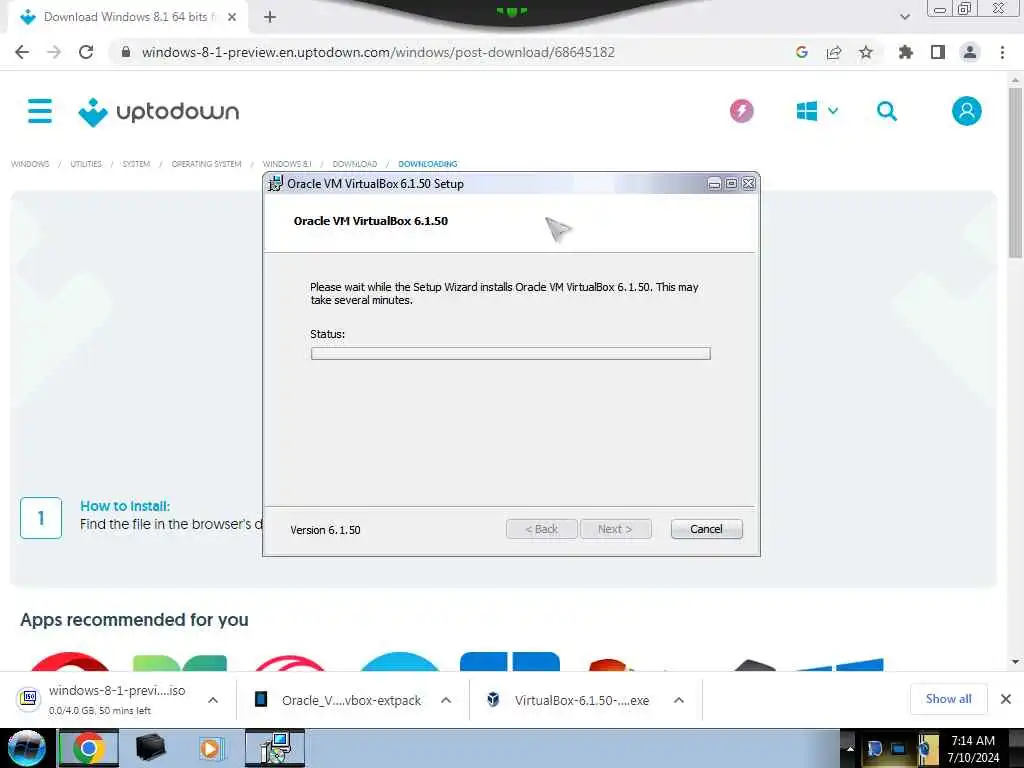Image resolution: width=1024 pixels, height=768 pixels.
Task: Open media player taskbar icon
Action: pyautogui.click(x=211, y=748)
